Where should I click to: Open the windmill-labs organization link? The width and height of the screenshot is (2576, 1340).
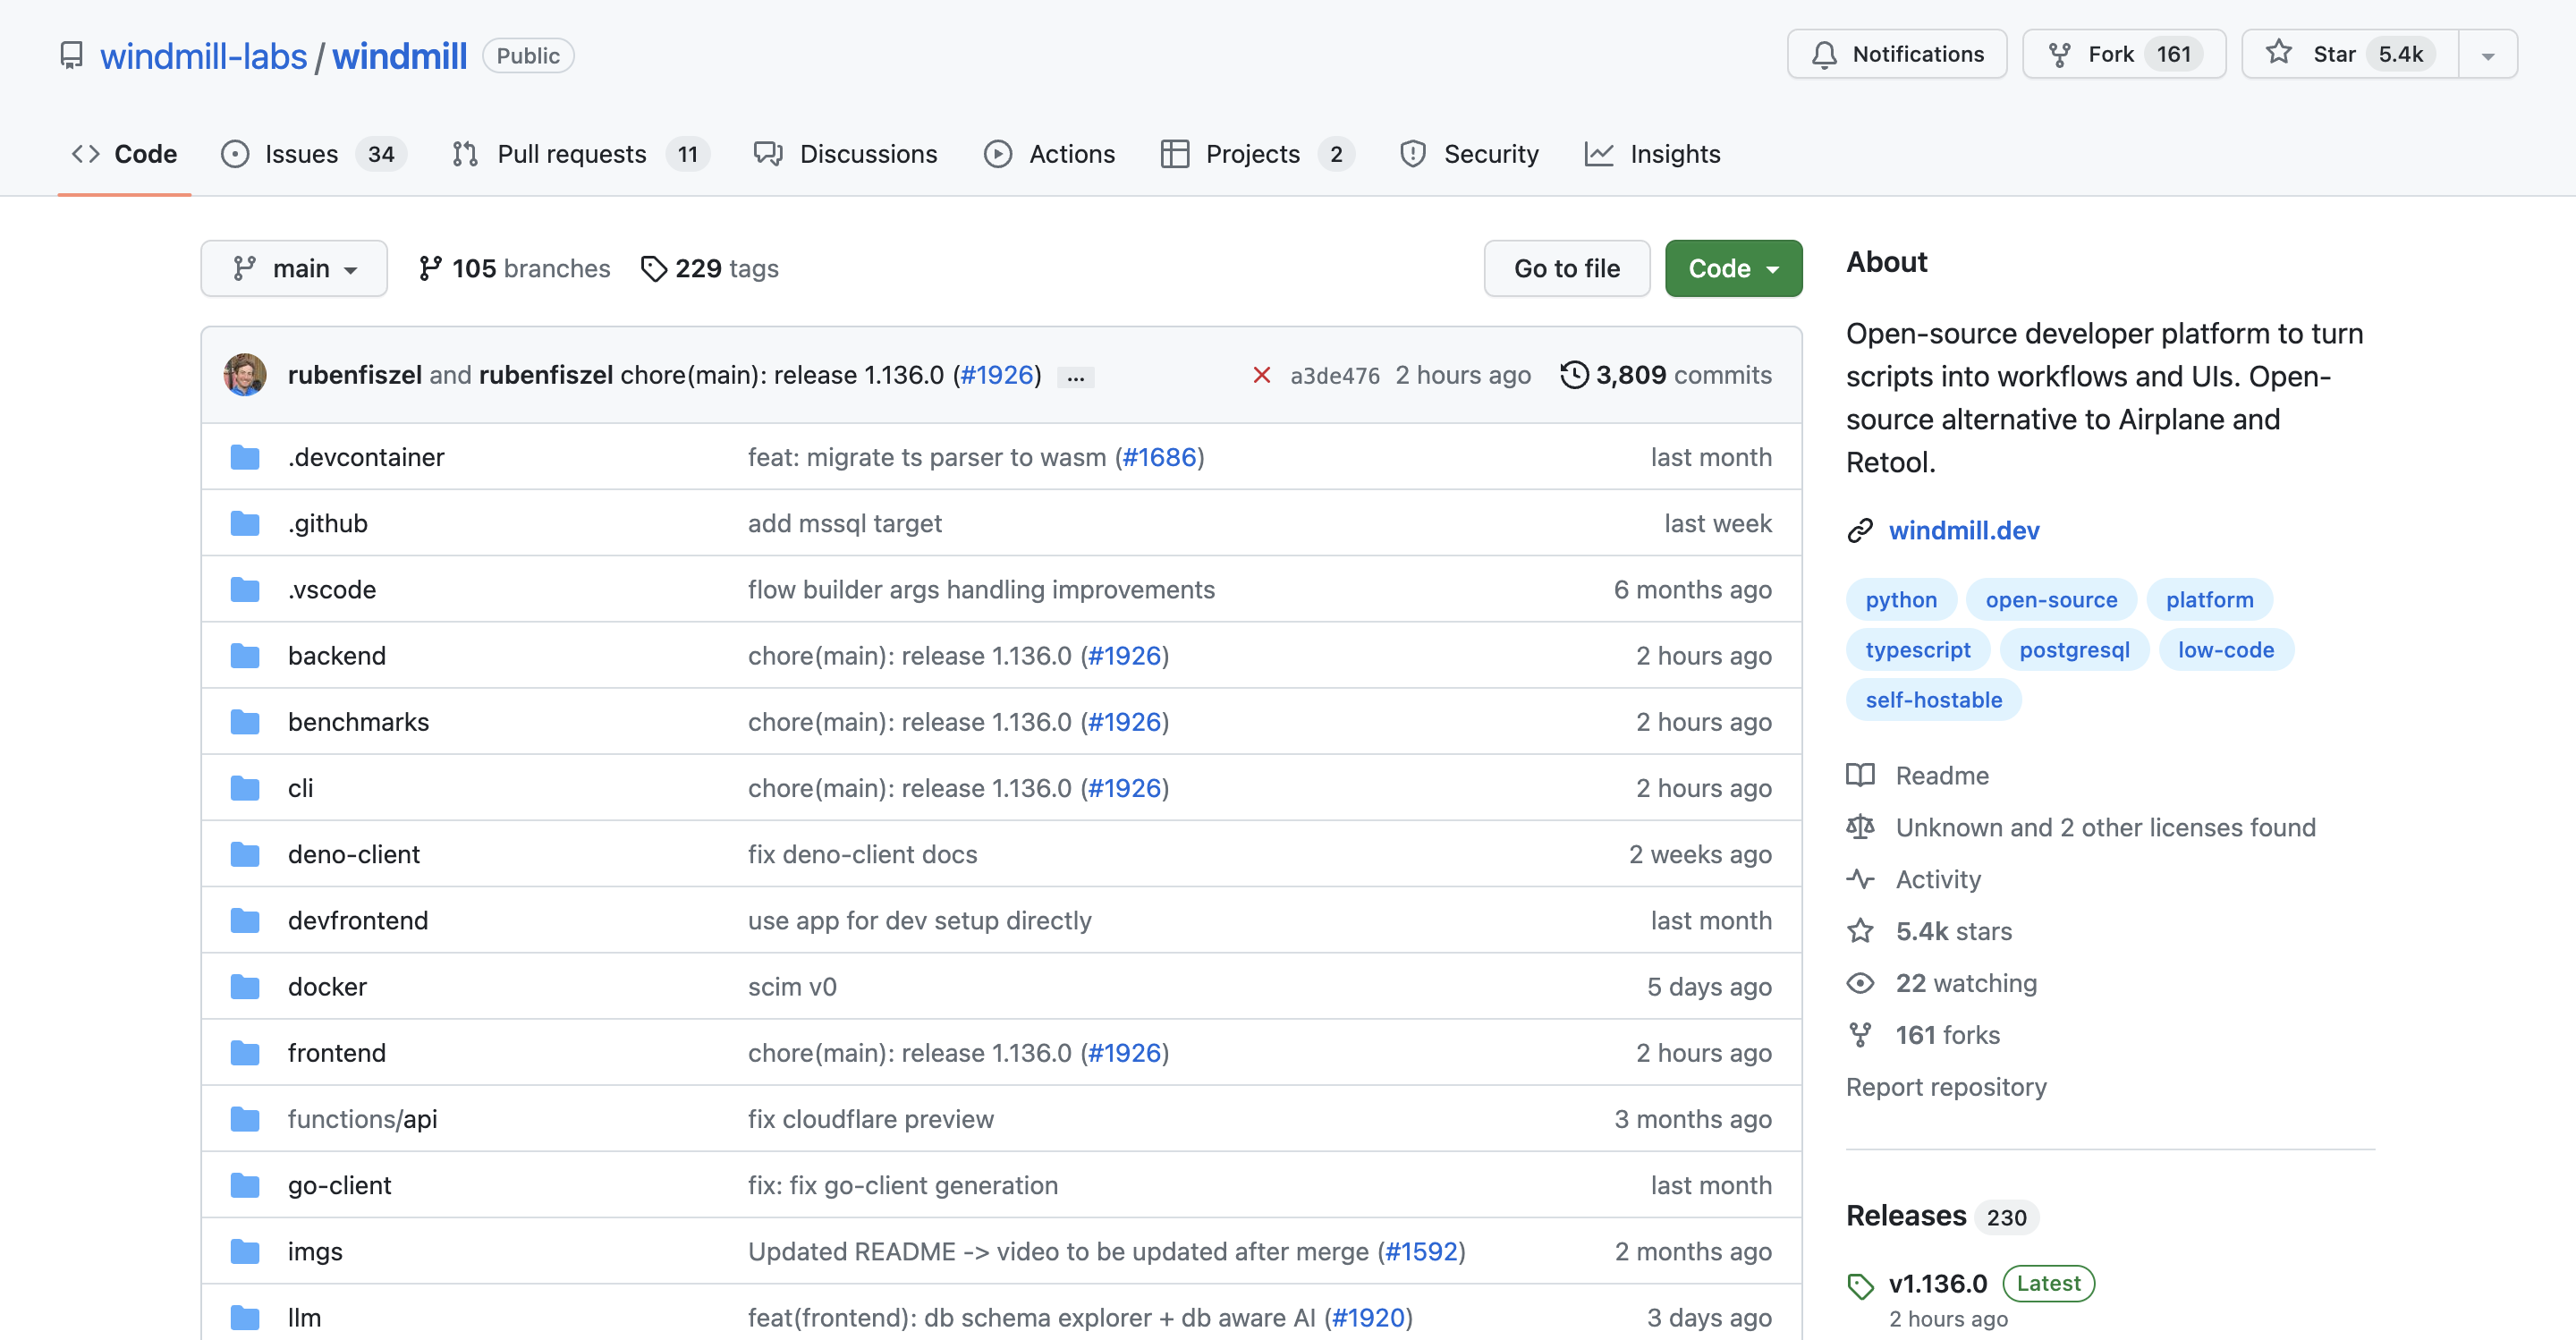pos(203,56)
